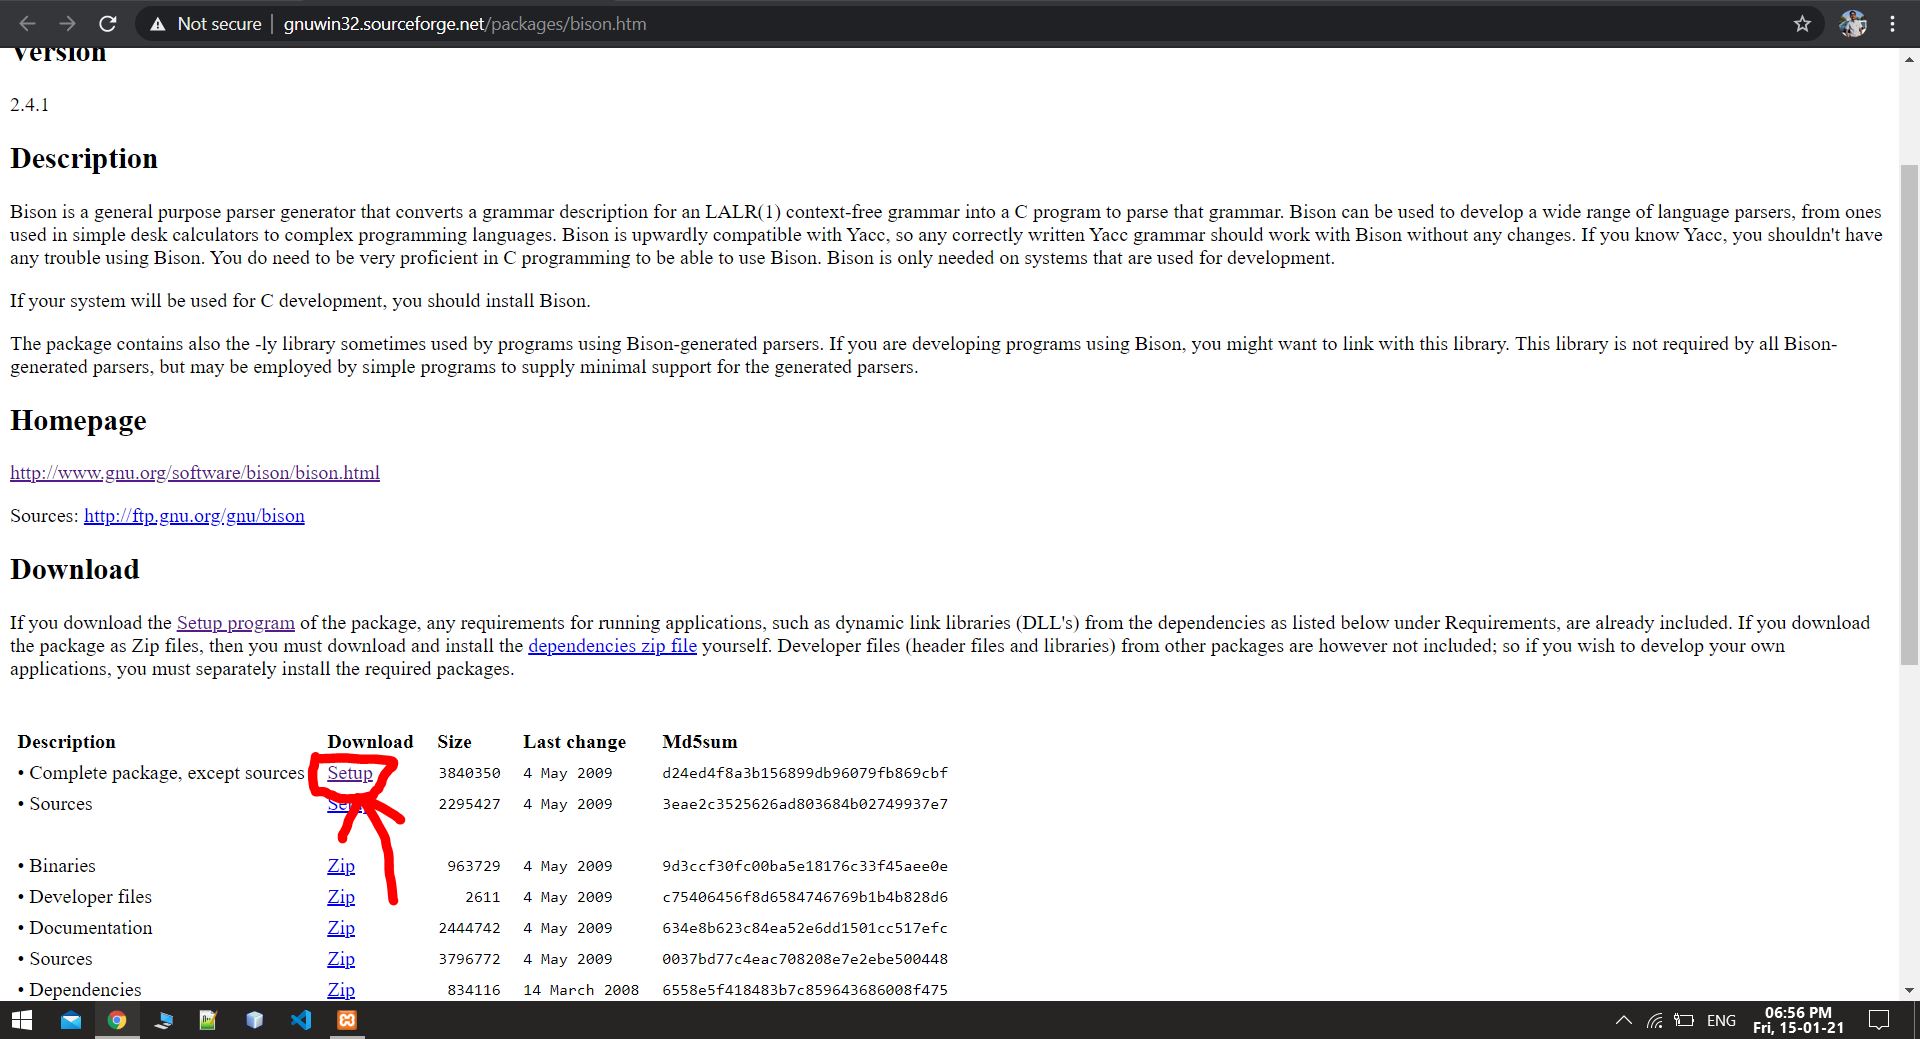The height and width of the screenshot is (1039, 1920).
Task: Click the md5sum starting with d24ed4f8
Action: click(x=805, y=773)
